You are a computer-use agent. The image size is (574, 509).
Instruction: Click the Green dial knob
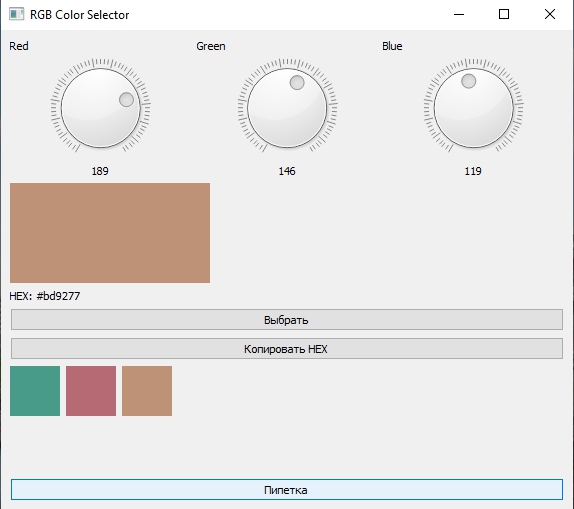(287, 108)
